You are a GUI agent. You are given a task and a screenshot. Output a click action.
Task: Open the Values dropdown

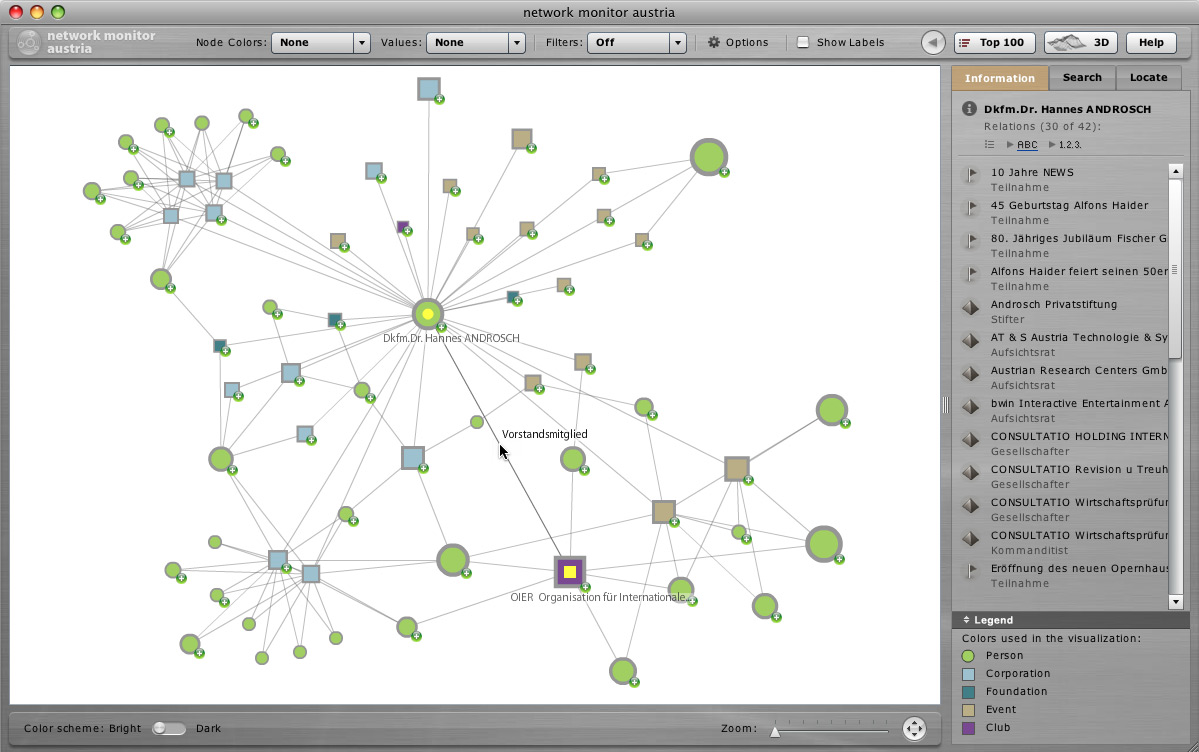(x=475, y=42)
